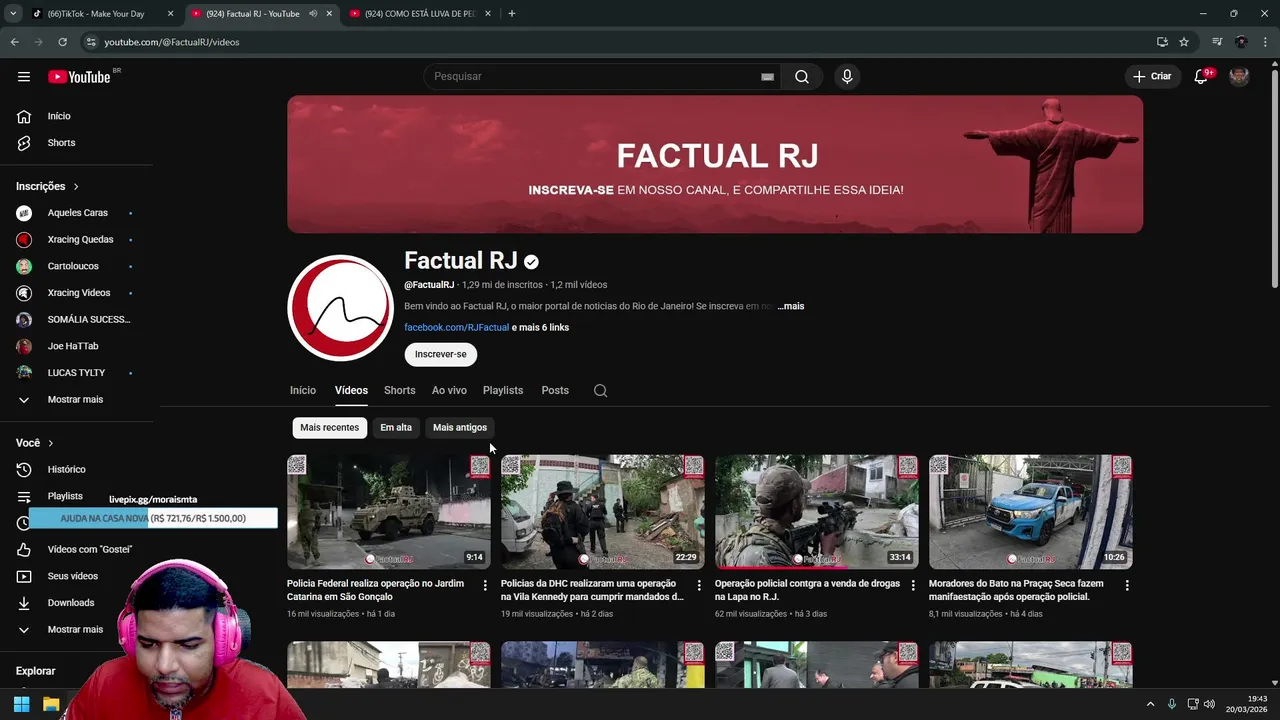The image size is (1280, 720).
Task: Open the YouTube hamburger guide menu
Action: tap(24, 77)
